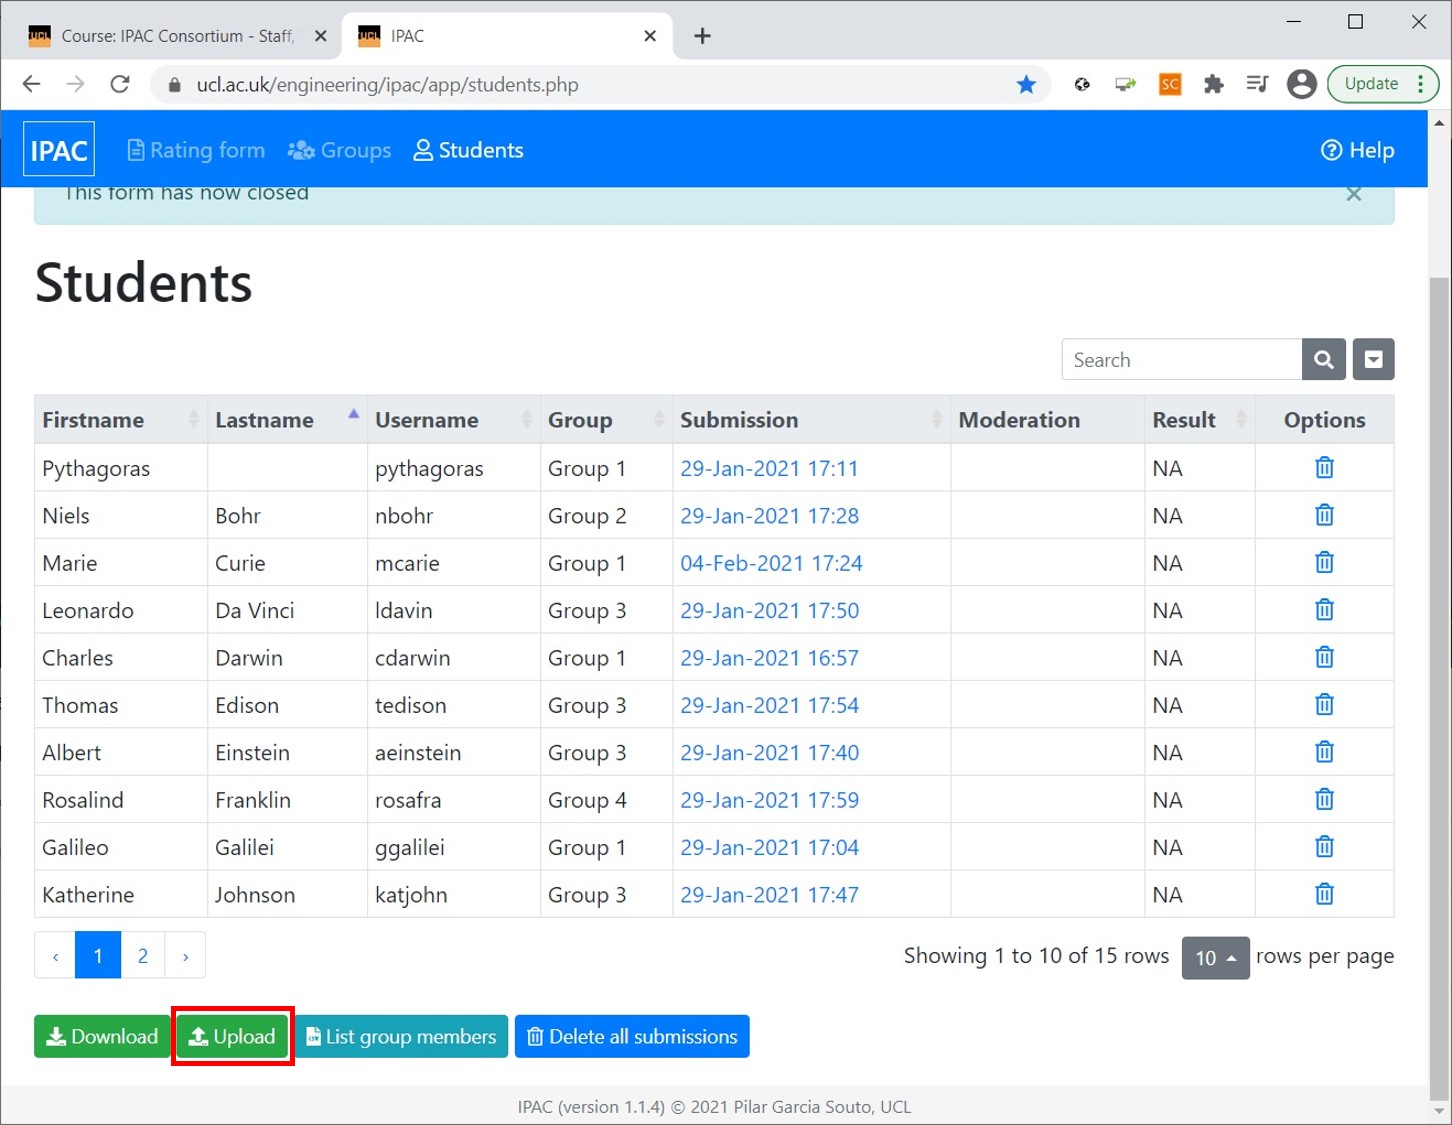Remove Charles Darwin using trash icon
Image resolution: width=1452 pixels, height=1125 pixels.
1324,657
